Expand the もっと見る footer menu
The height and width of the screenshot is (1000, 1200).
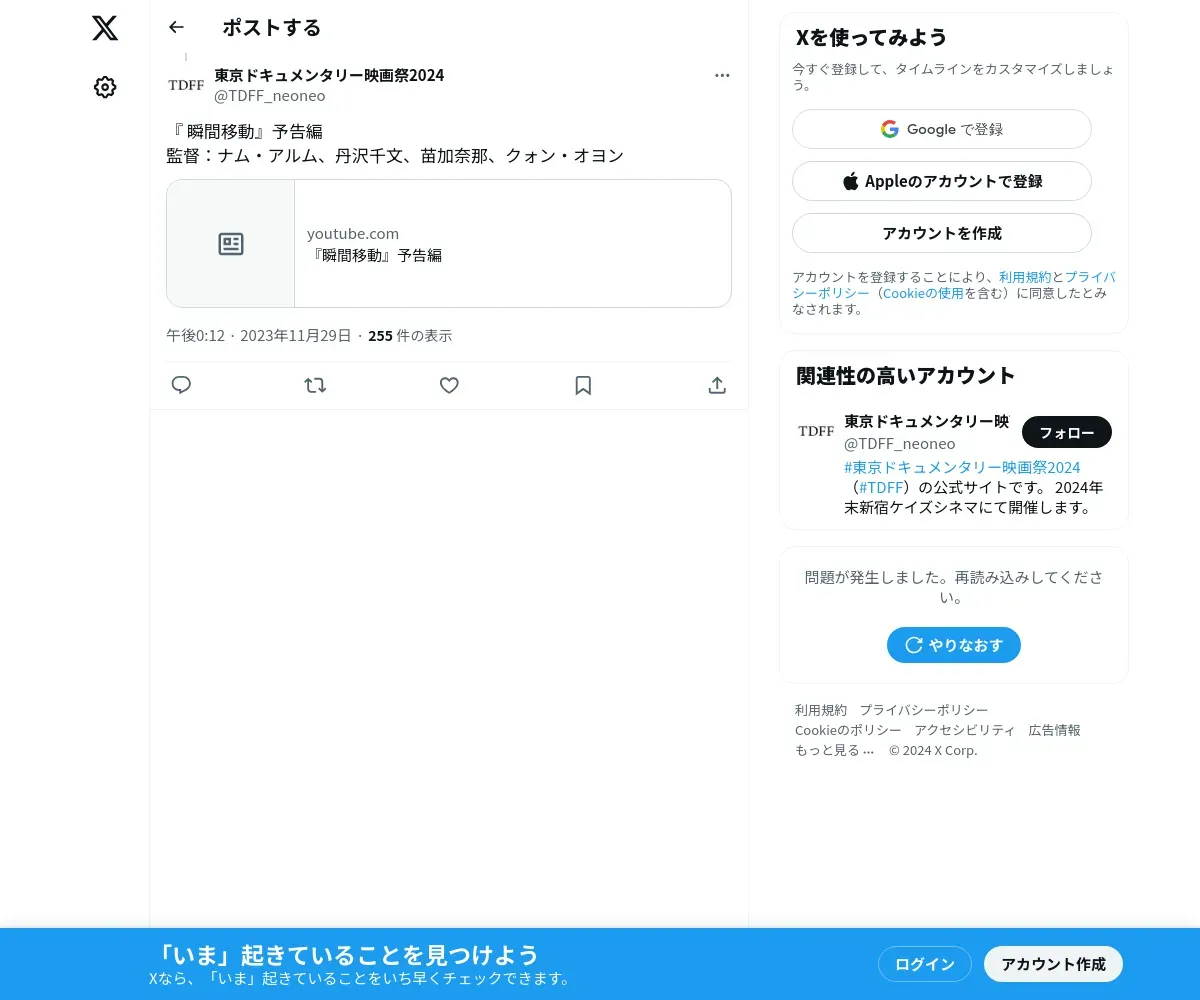(835, 750)
